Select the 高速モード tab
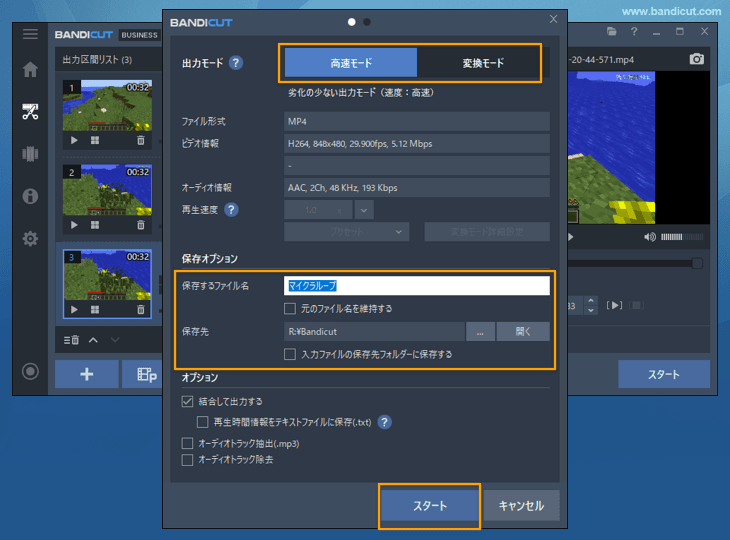730x540 pixels. 351,63
